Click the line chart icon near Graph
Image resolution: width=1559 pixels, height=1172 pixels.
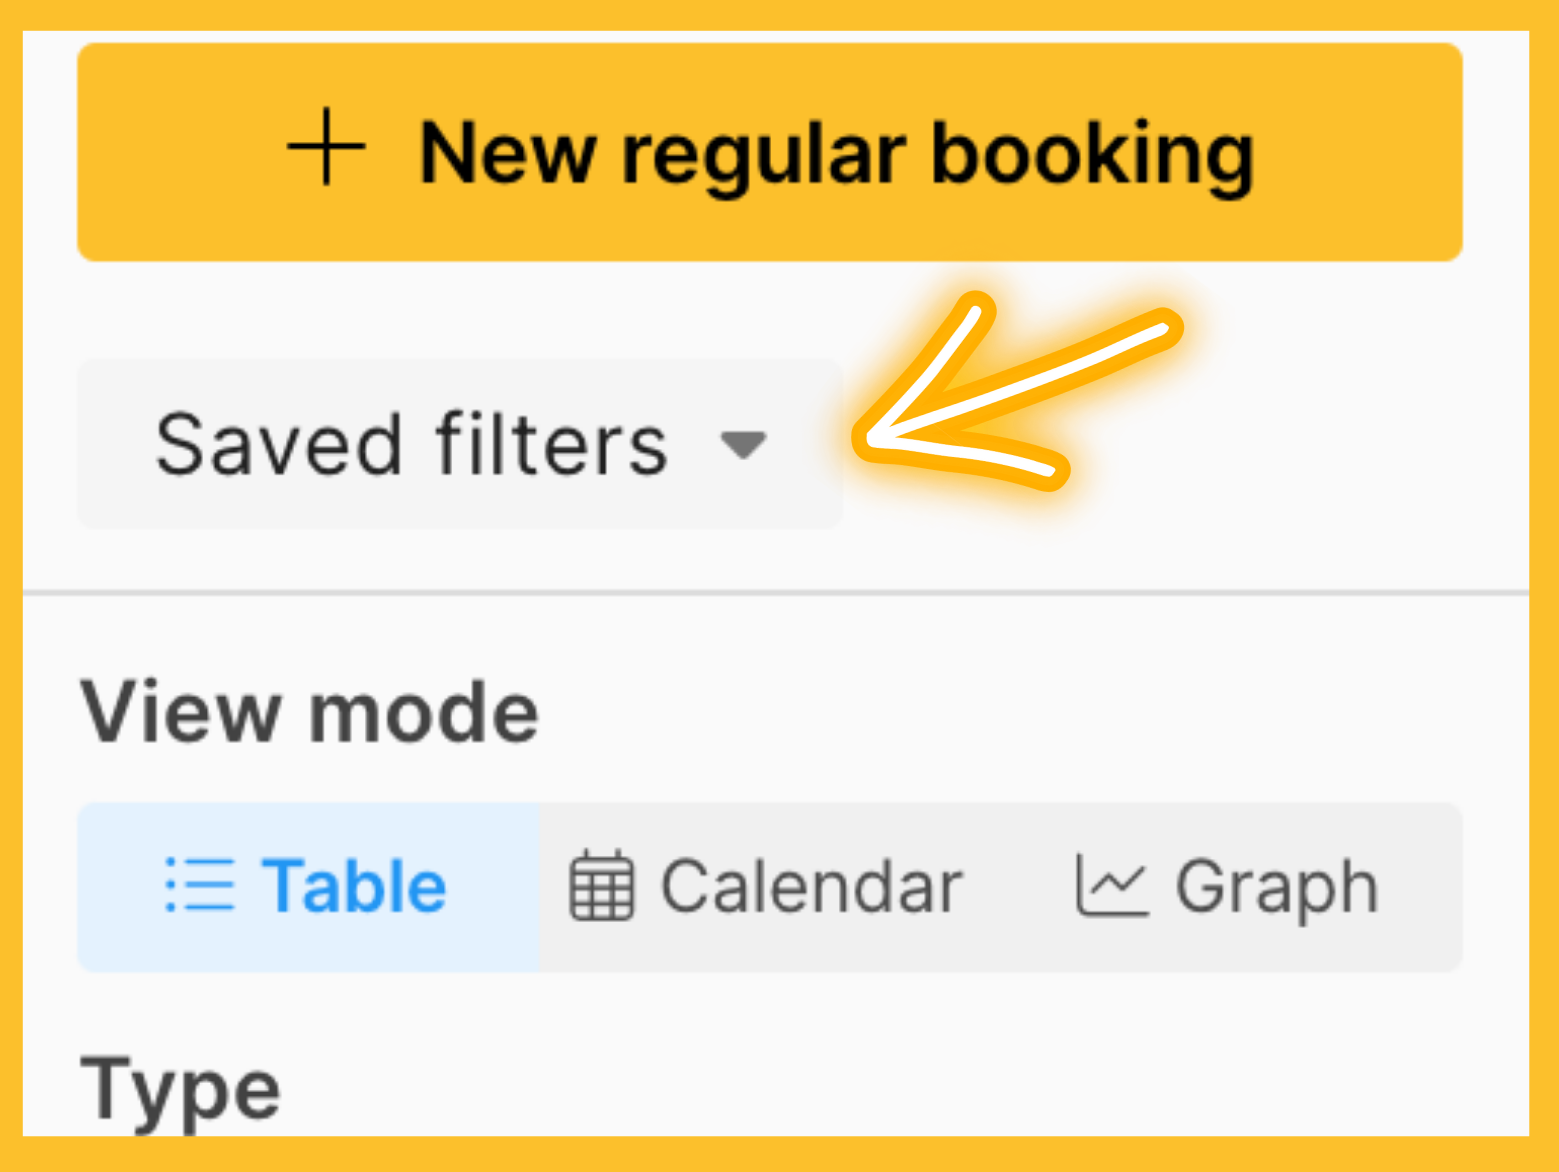(x=1111, y=885)
